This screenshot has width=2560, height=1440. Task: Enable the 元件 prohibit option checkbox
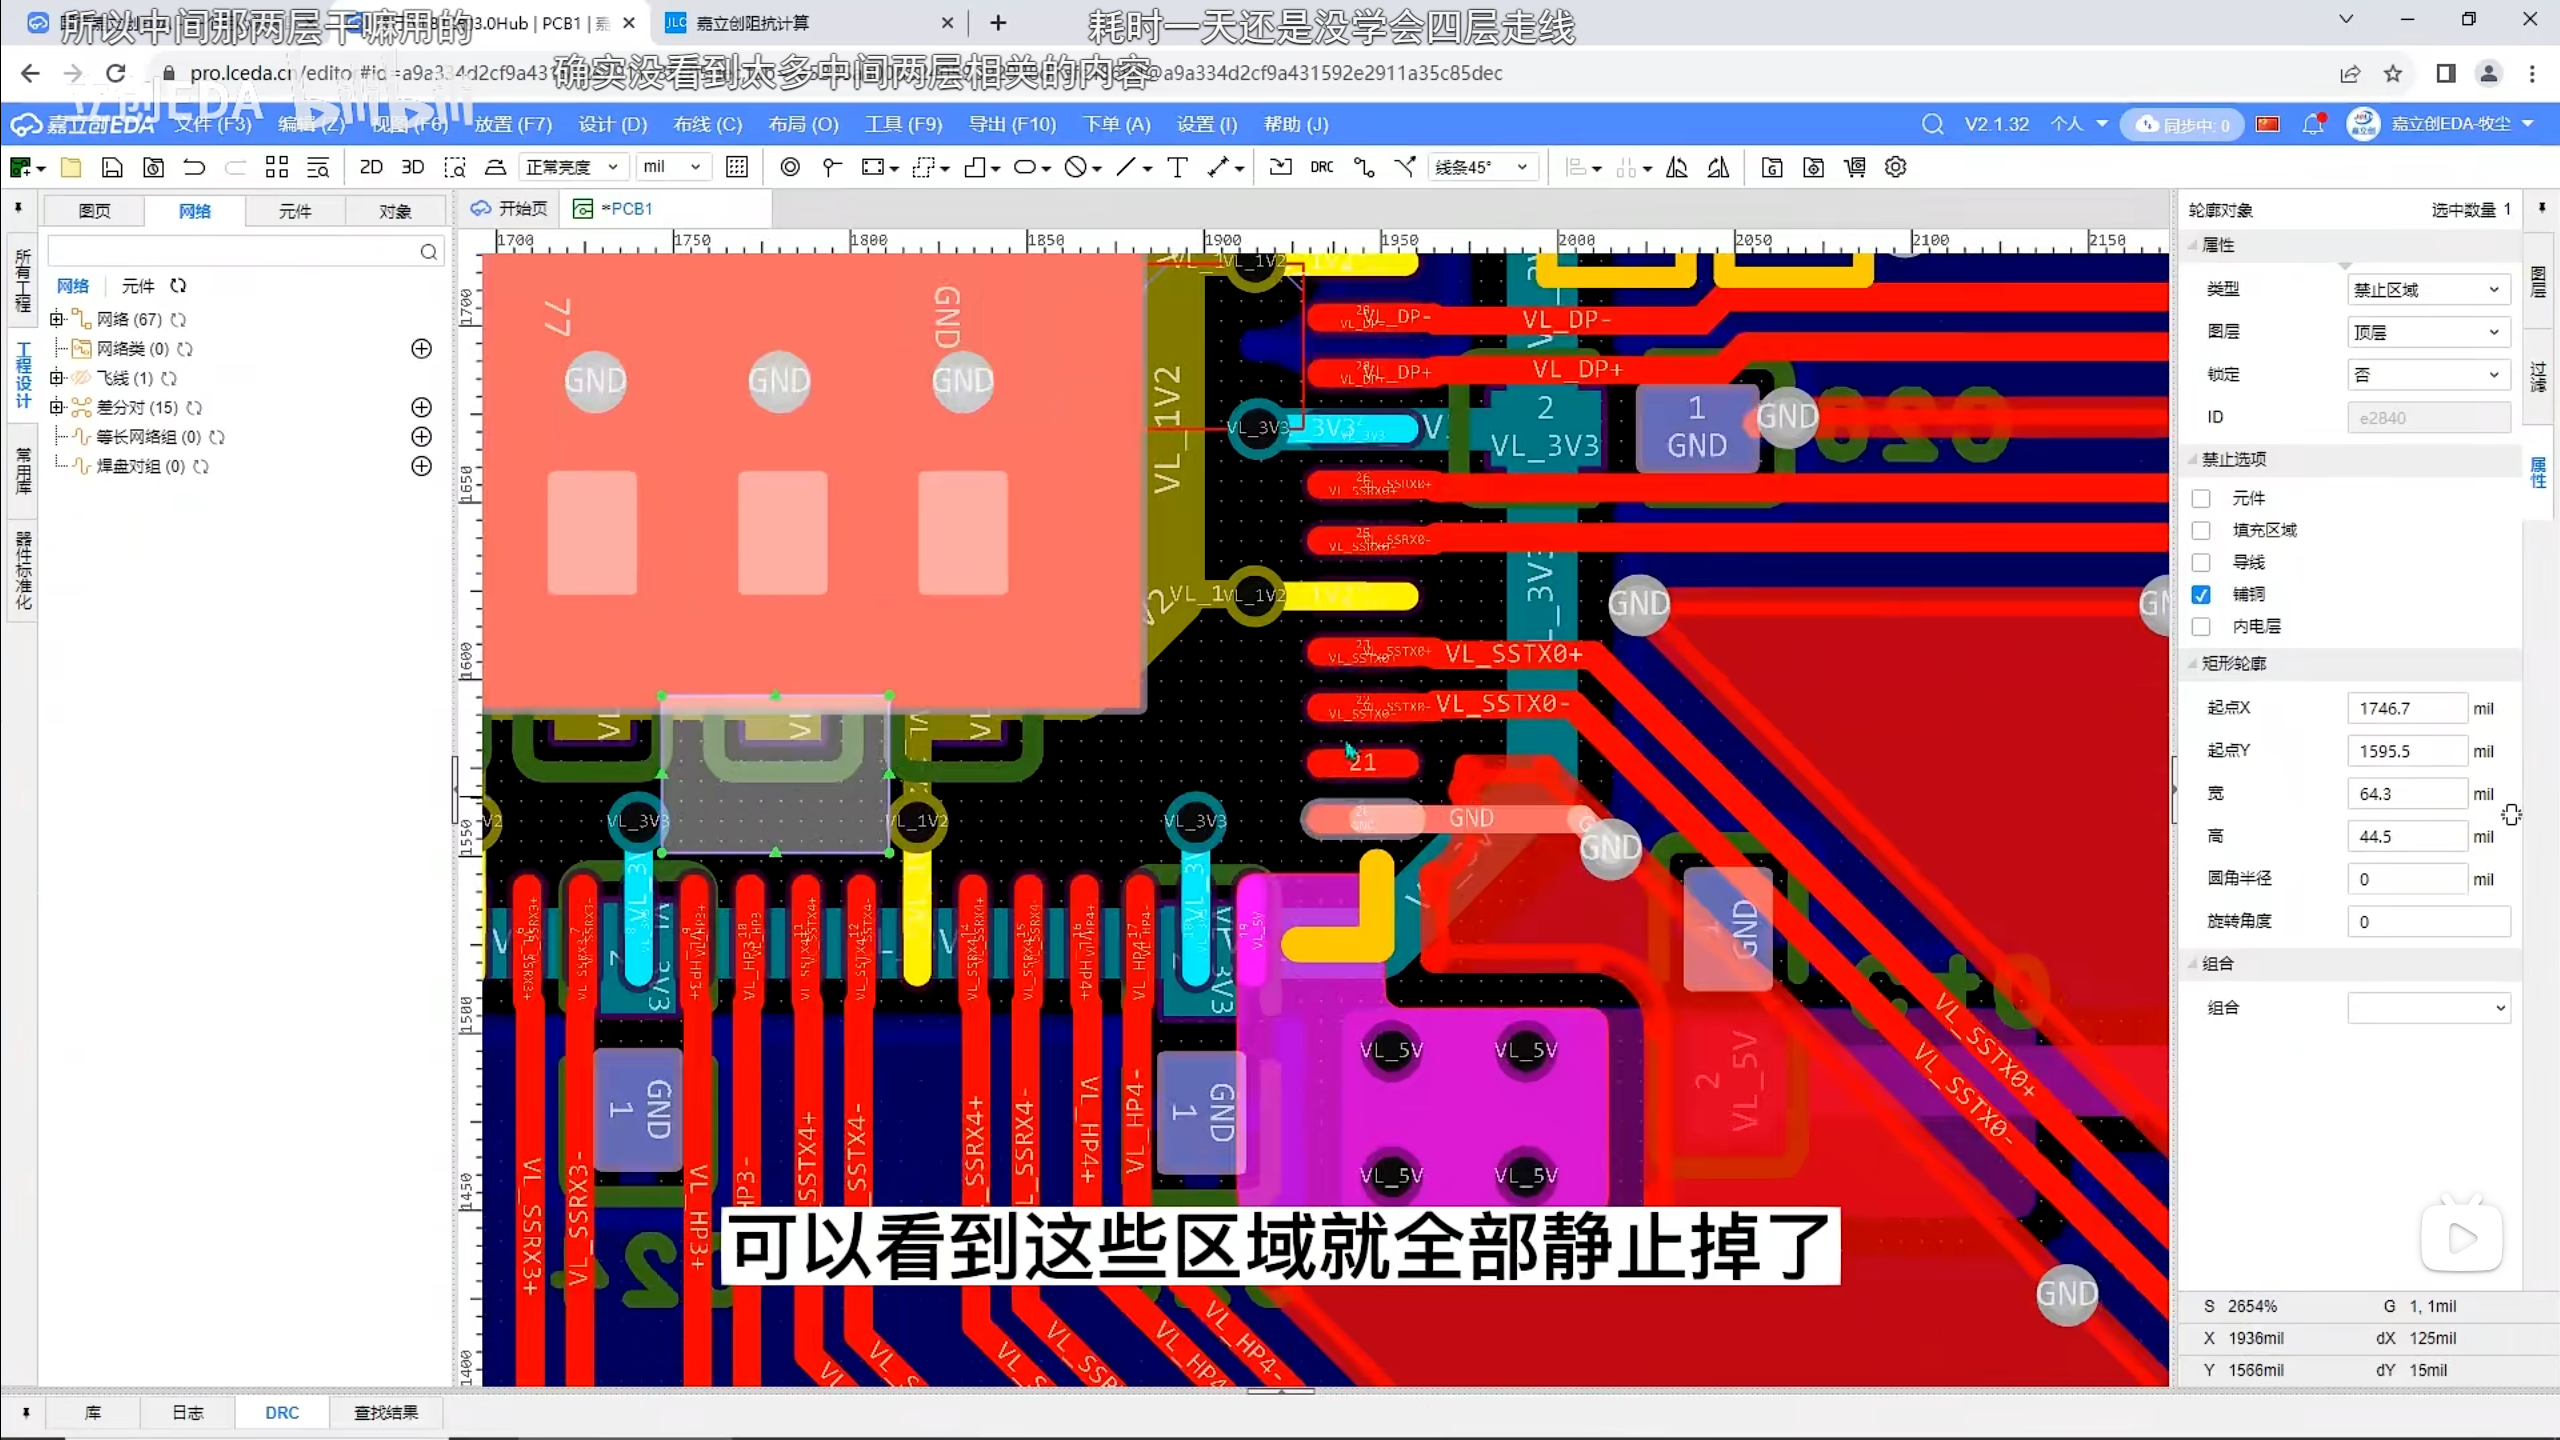coord(2201,498)
